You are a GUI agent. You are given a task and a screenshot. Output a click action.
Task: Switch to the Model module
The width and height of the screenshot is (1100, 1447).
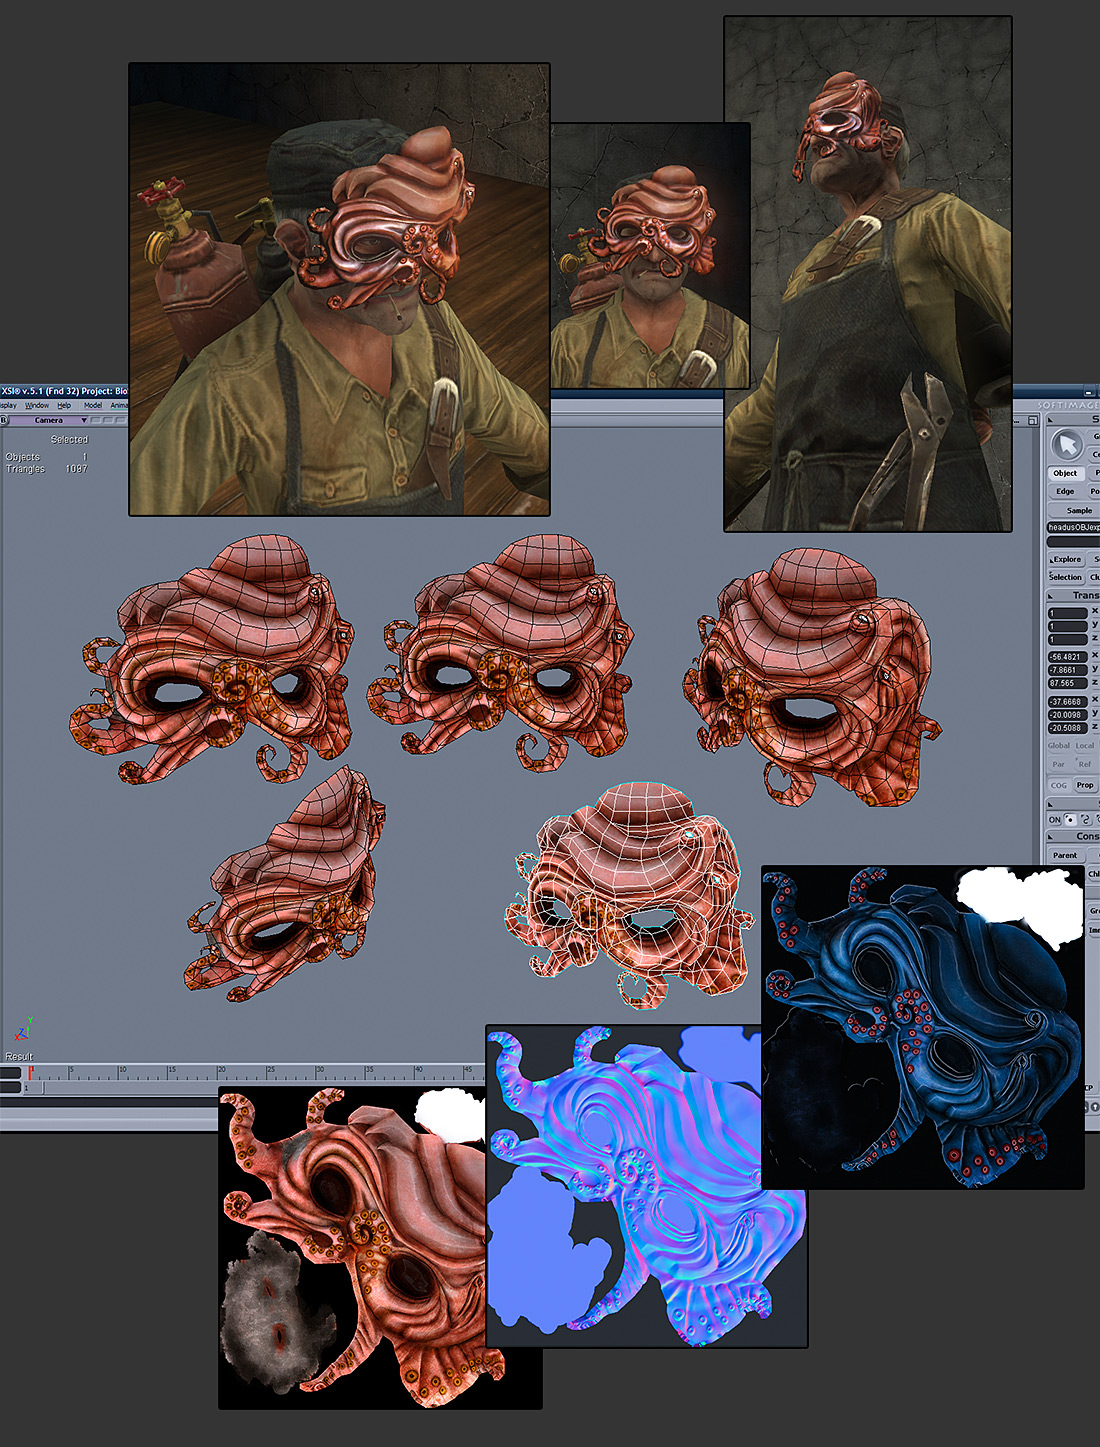coord(93,405)
